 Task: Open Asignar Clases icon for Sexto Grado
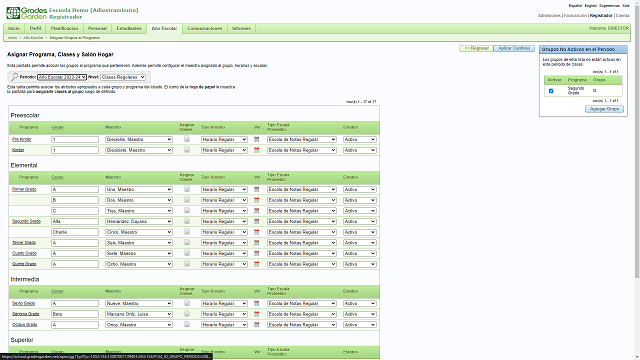(x=187, y=303)
